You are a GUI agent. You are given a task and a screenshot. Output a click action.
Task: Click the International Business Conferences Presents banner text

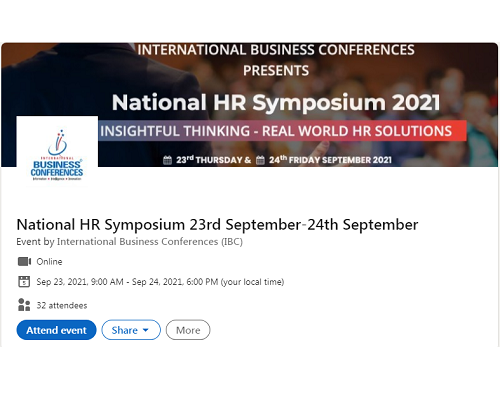(276, 60)
